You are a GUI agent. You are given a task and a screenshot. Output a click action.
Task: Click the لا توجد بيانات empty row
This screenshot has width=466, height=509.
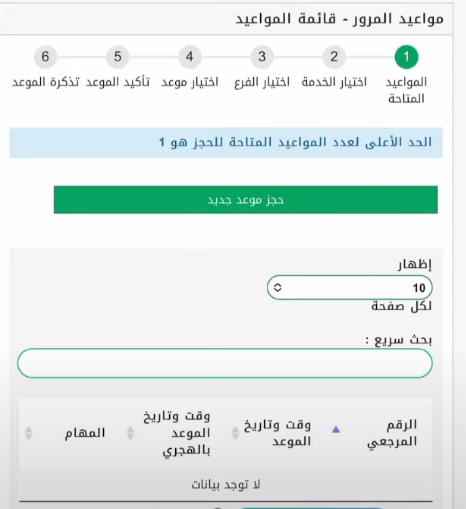coord(226,485)
